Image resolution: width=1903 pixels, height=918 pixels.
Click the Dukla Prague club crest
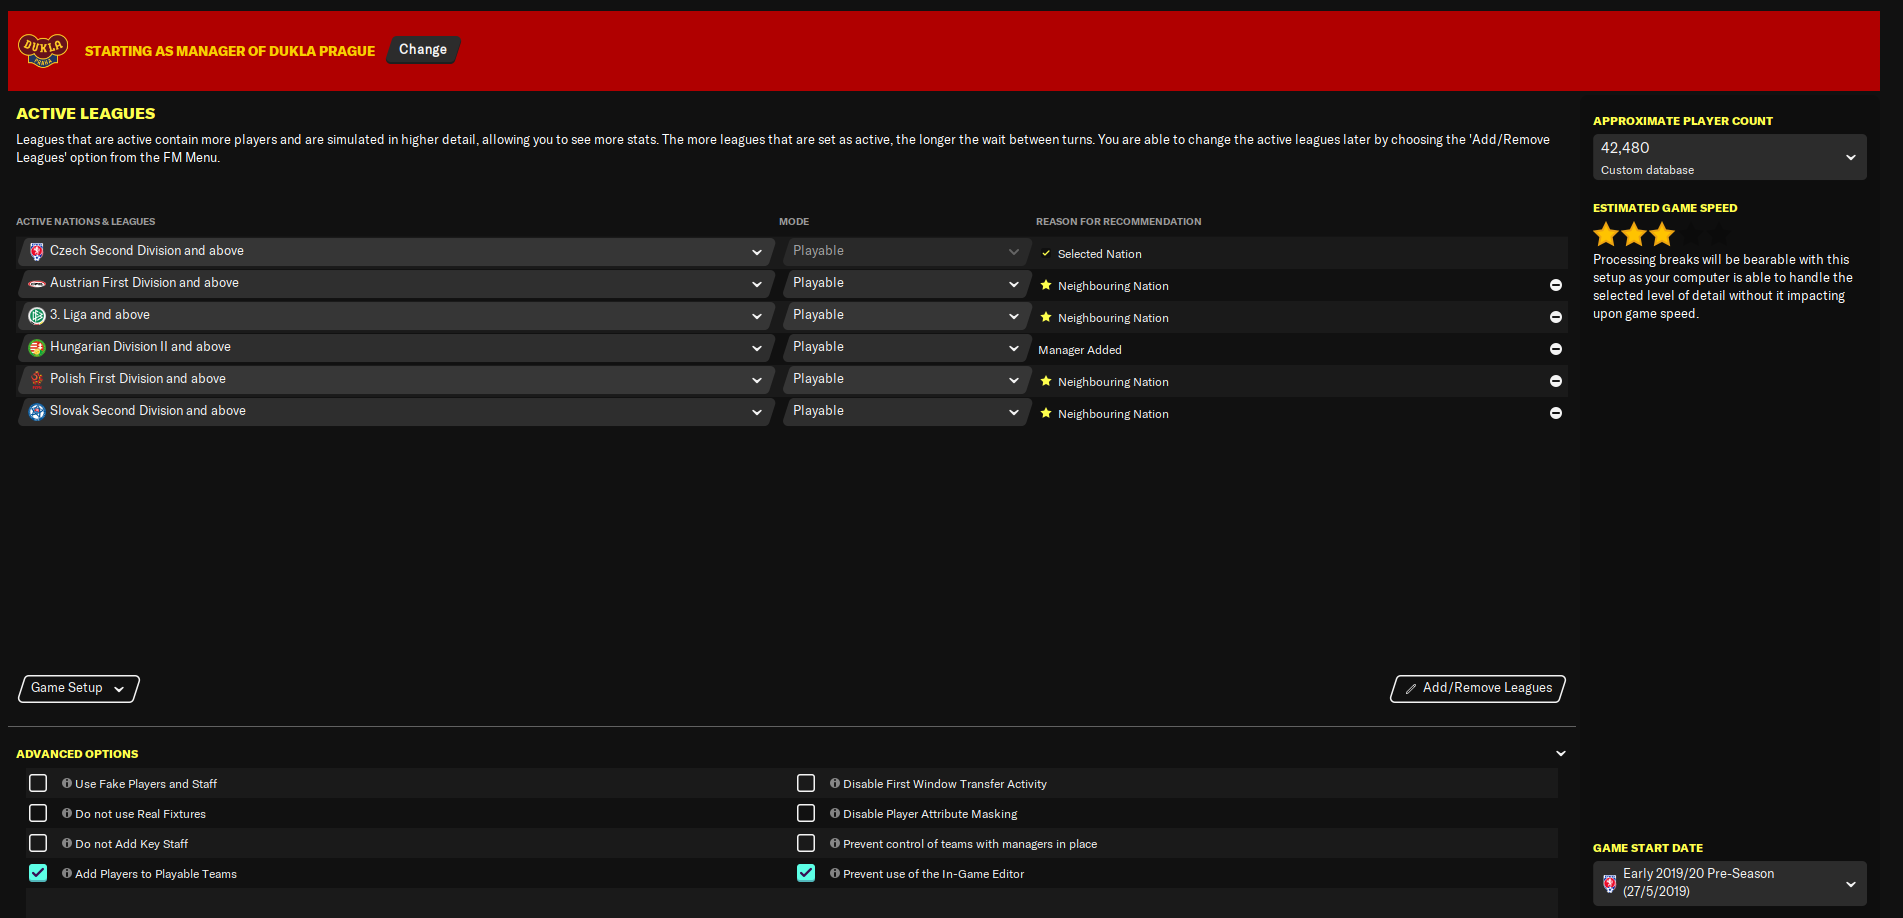point(43,50)
